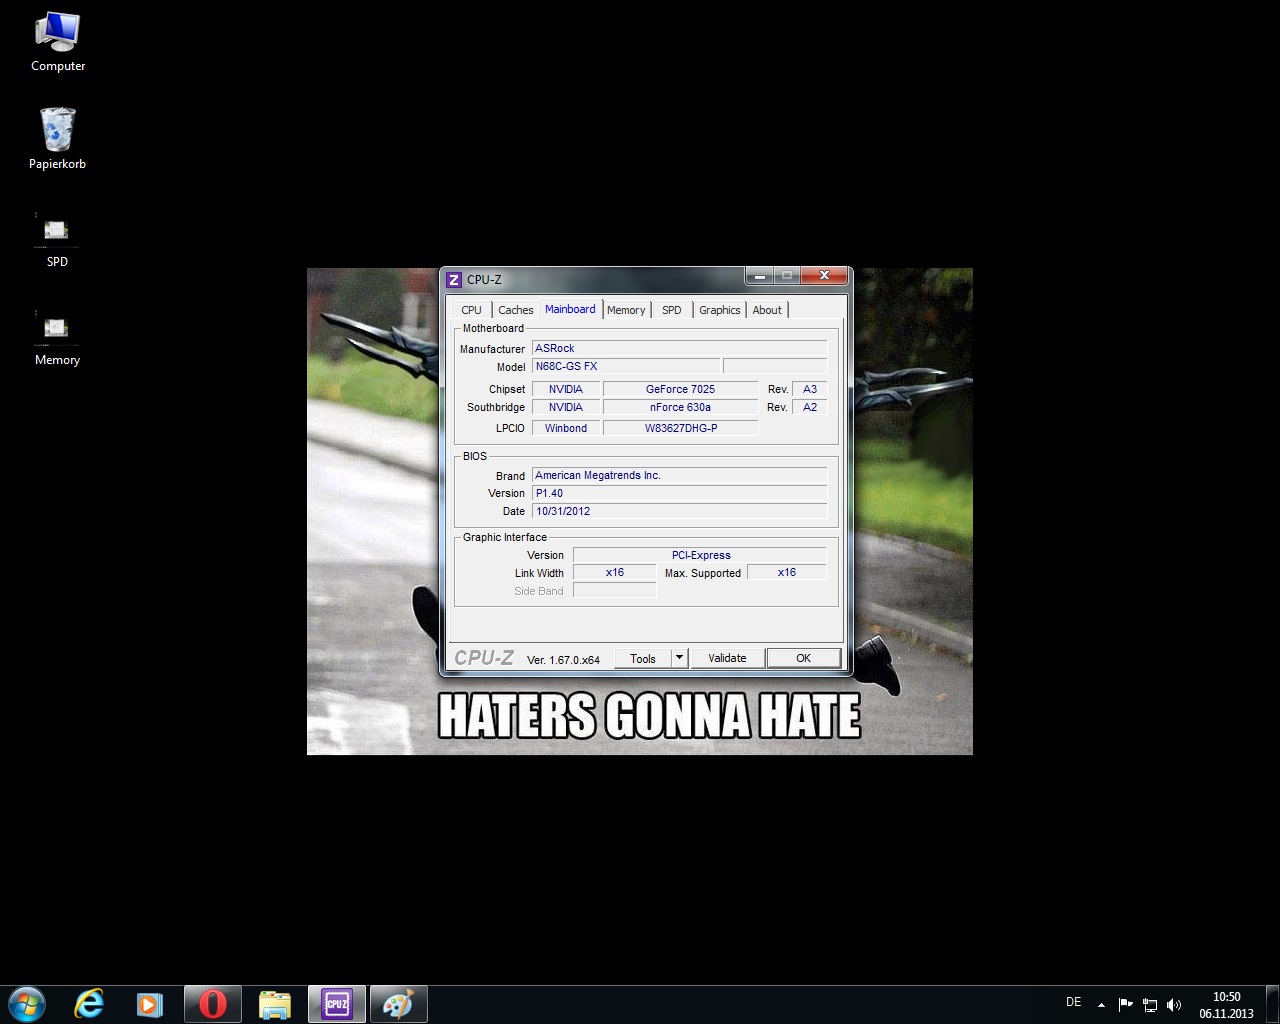Open the About tab
Screen dimensions: 1280x1024
tap(767, 310)
